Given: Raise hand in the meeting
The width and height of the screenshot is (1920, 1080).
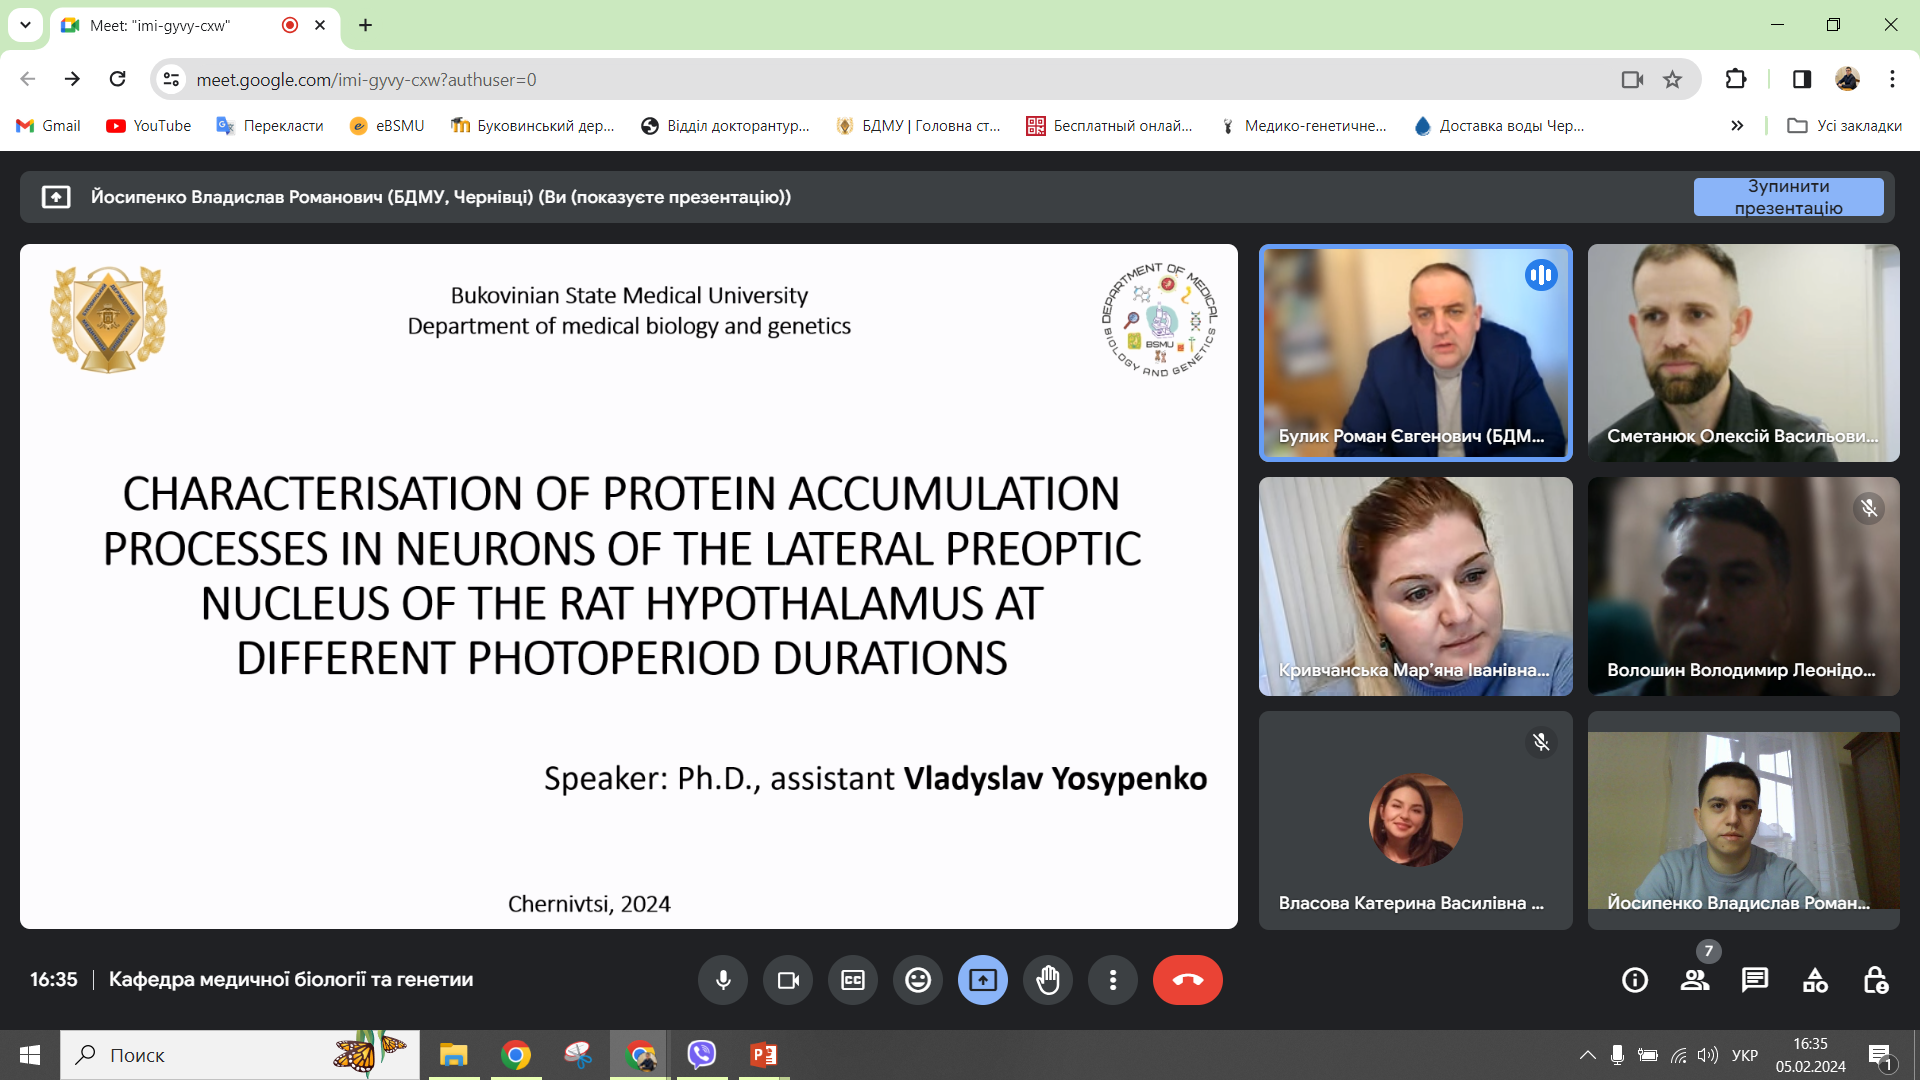Looking at the screenshot, I should pos(1048,980).
